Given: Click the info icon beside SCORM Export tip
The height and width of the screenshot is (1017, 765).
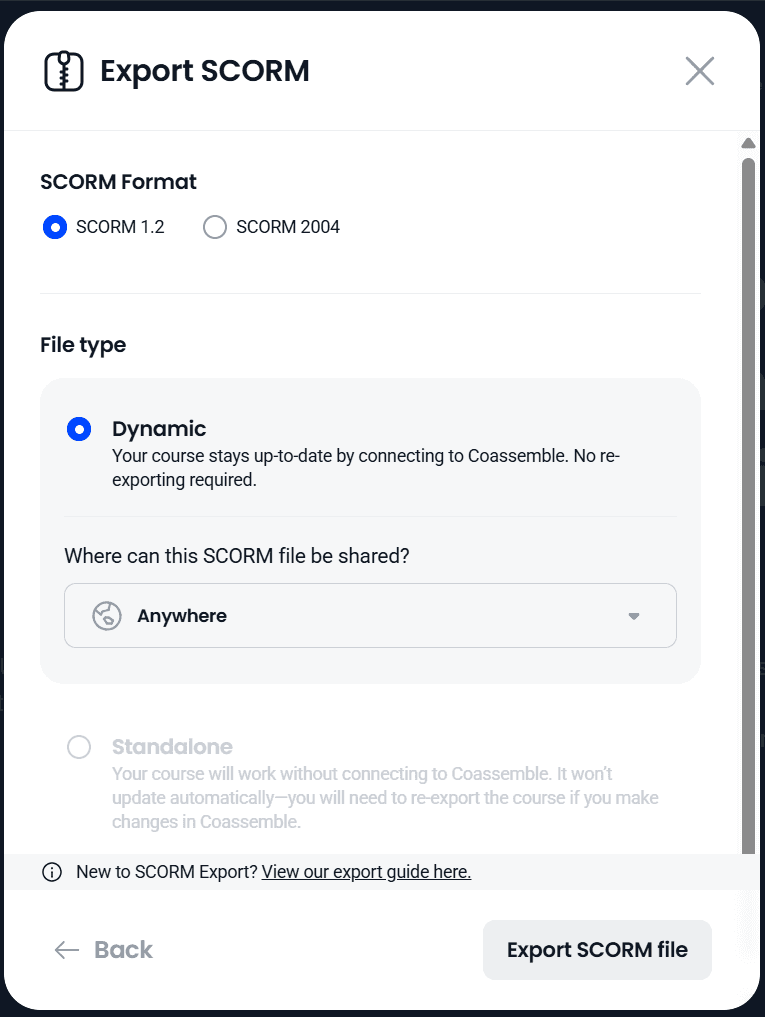Looking at the screenshot, I should [x=52, y=872].
